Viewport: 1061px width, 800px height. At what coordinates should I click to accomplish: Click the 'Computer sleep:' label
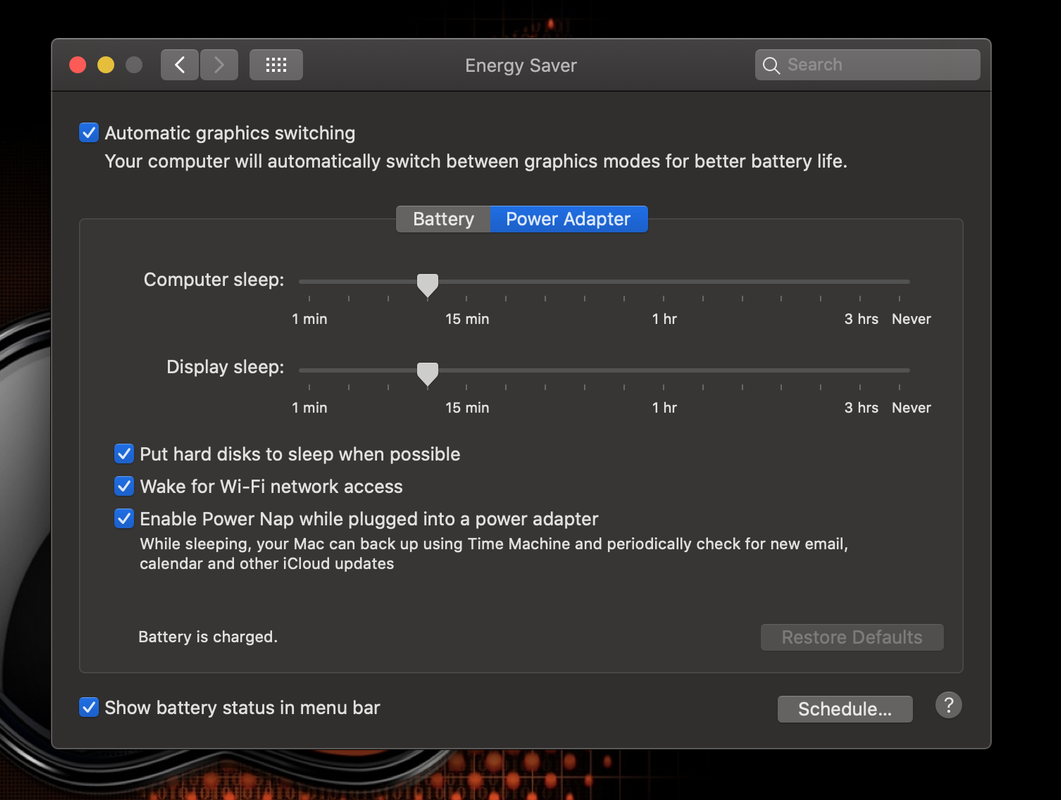pyautogui.click(x=214, y=280)
